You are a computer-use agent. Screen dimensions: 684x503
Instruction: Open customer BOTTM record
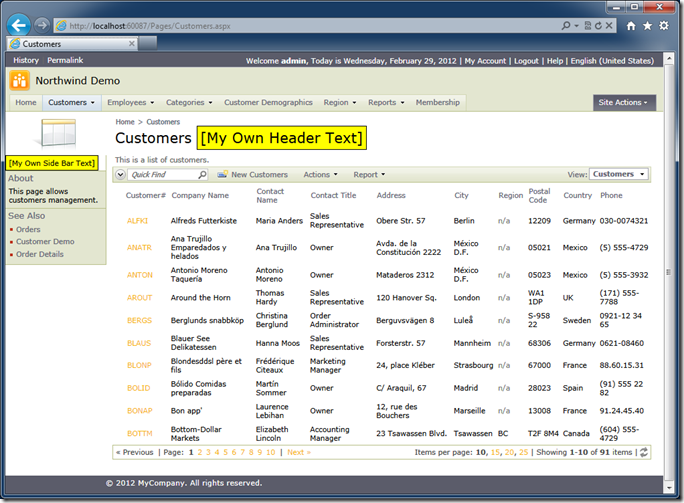pyautogui.click(x=140, y=434)
